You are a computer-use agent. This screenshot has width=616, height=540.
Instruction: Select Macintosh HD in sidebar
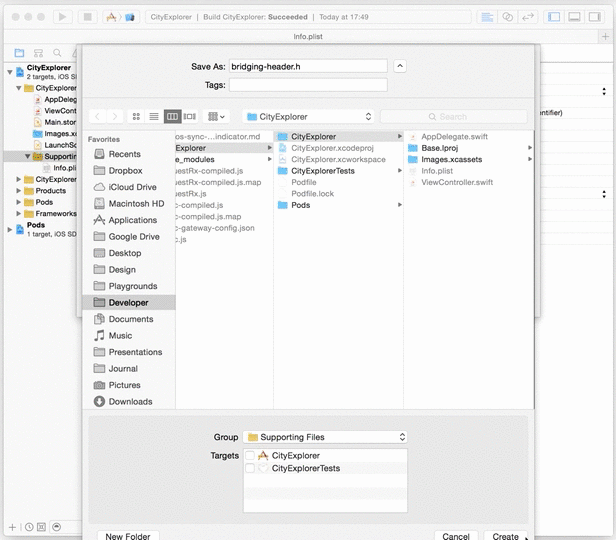pyautogui.click(x=129, y=203)
